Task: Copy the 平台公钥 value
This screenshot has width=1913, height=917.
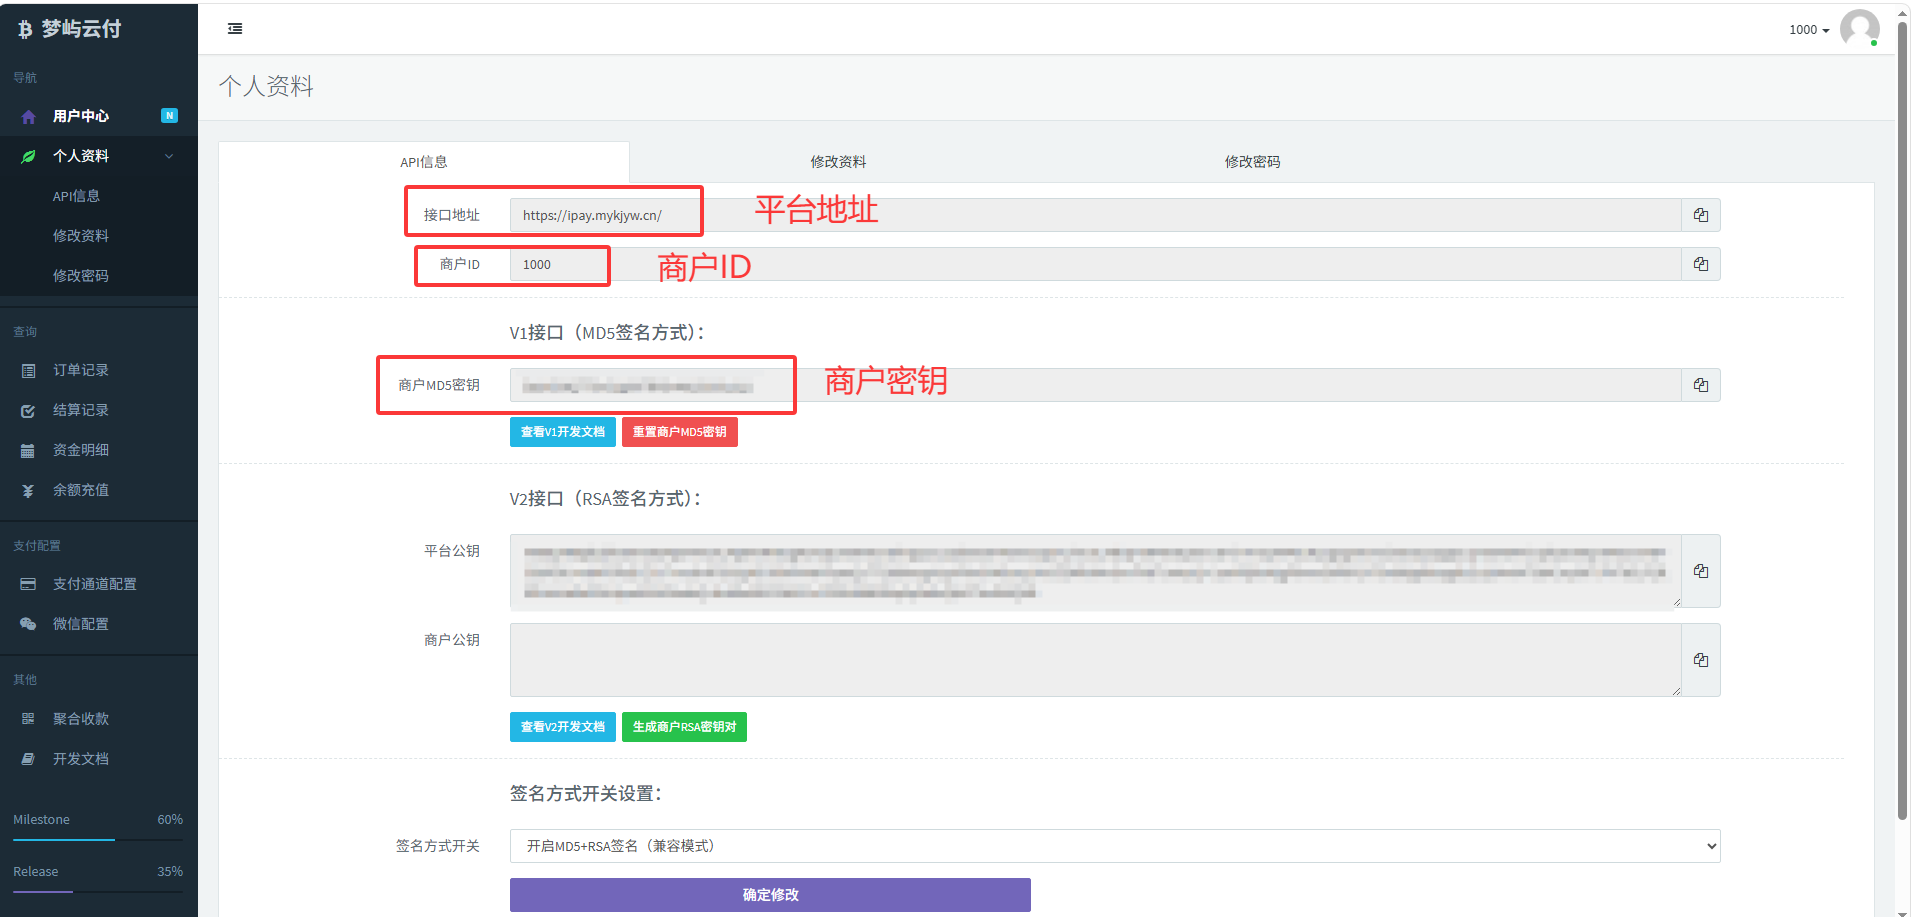Action: click(1700, 571)
